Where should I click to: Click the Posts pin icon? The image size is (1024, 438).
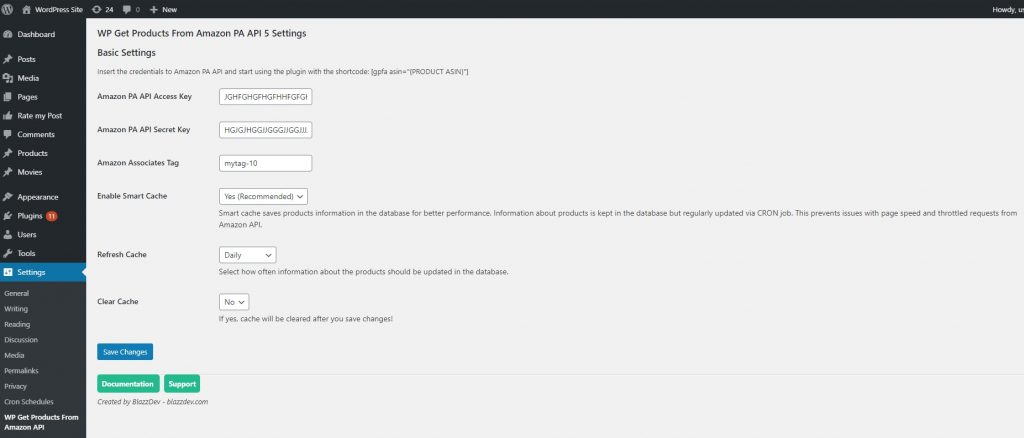[x=8, y=59]
